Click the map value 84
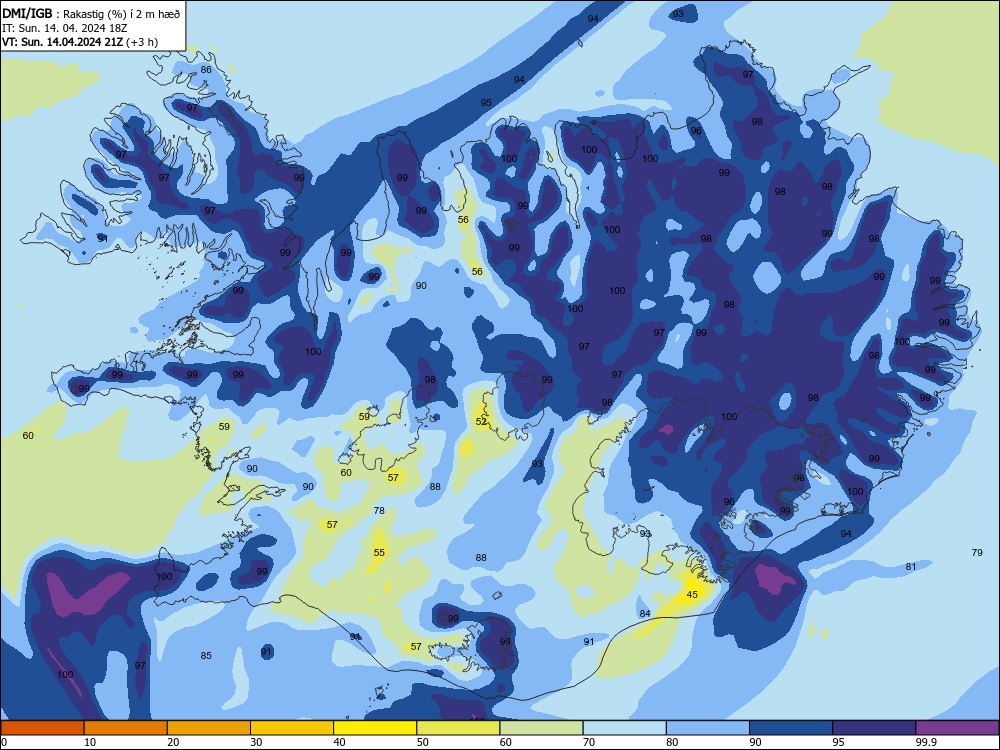 645,614
